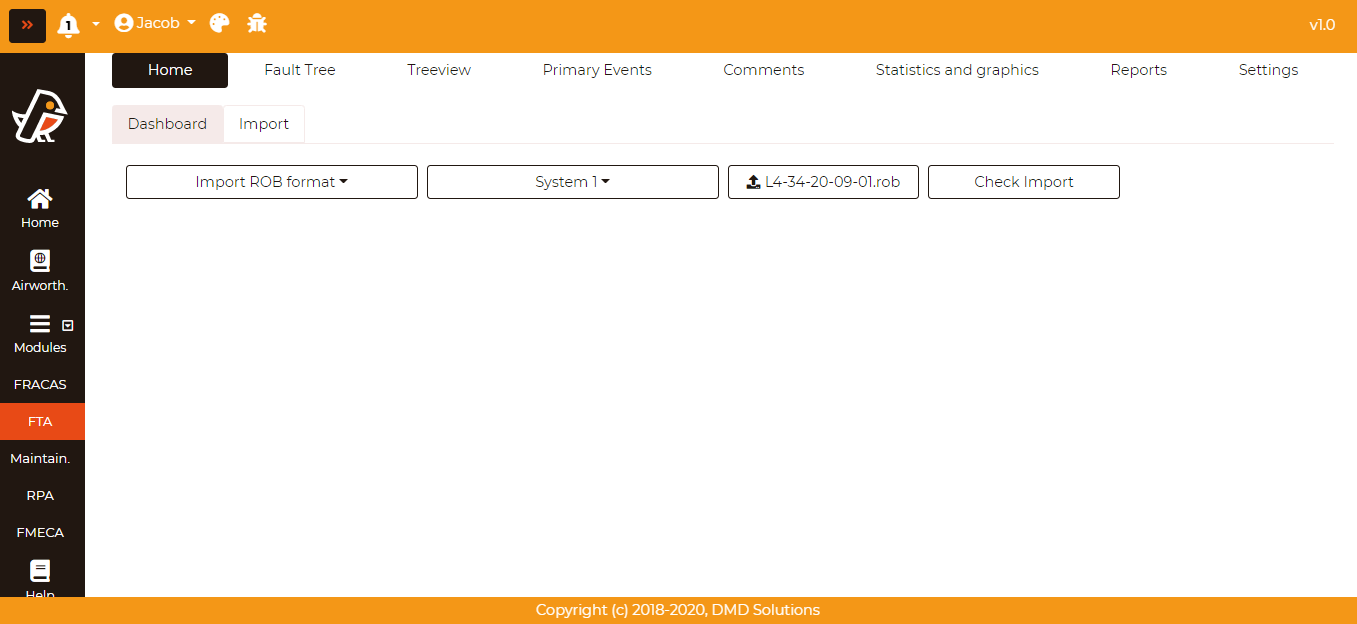This screenshot has width=1357, height=624.
Task: Expand the Jacob user menu
Action: 155,23
